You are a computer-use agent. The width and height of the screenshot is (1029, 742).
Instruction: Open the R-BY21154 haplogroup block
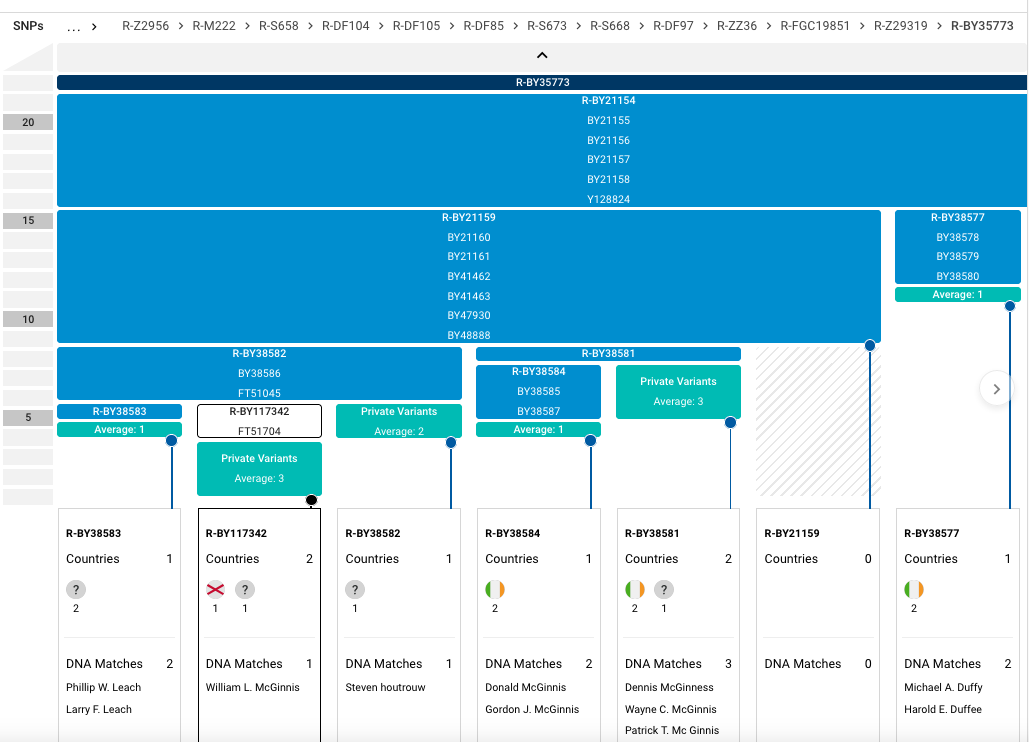[542, 150]
